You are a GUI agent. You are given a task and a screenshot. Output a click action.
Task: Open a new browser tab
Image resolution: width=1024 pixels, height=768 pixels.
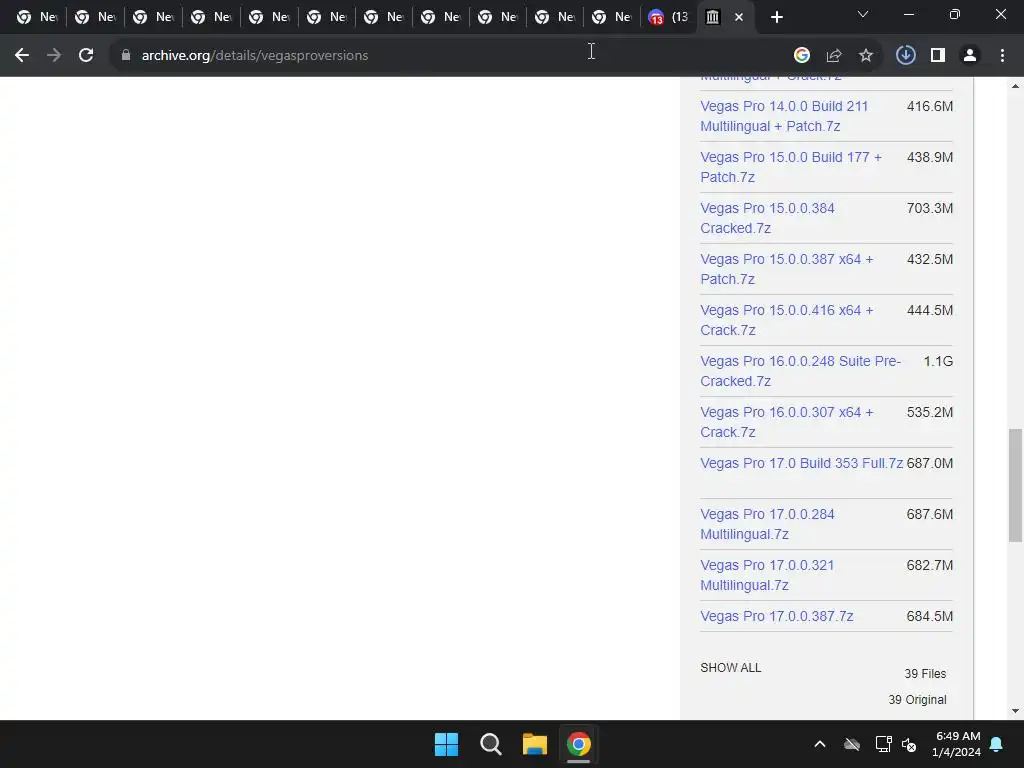pos(776,17)
